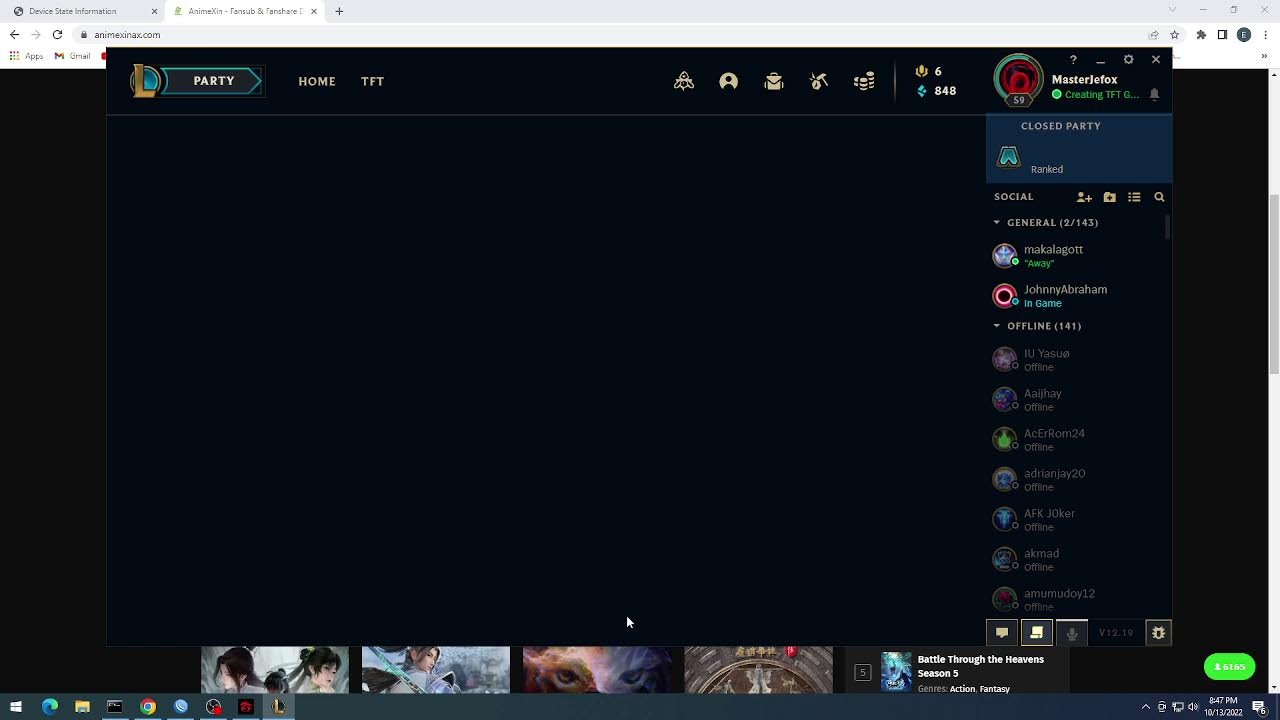Select offline friend AFK J0ker

[1076, 520]
